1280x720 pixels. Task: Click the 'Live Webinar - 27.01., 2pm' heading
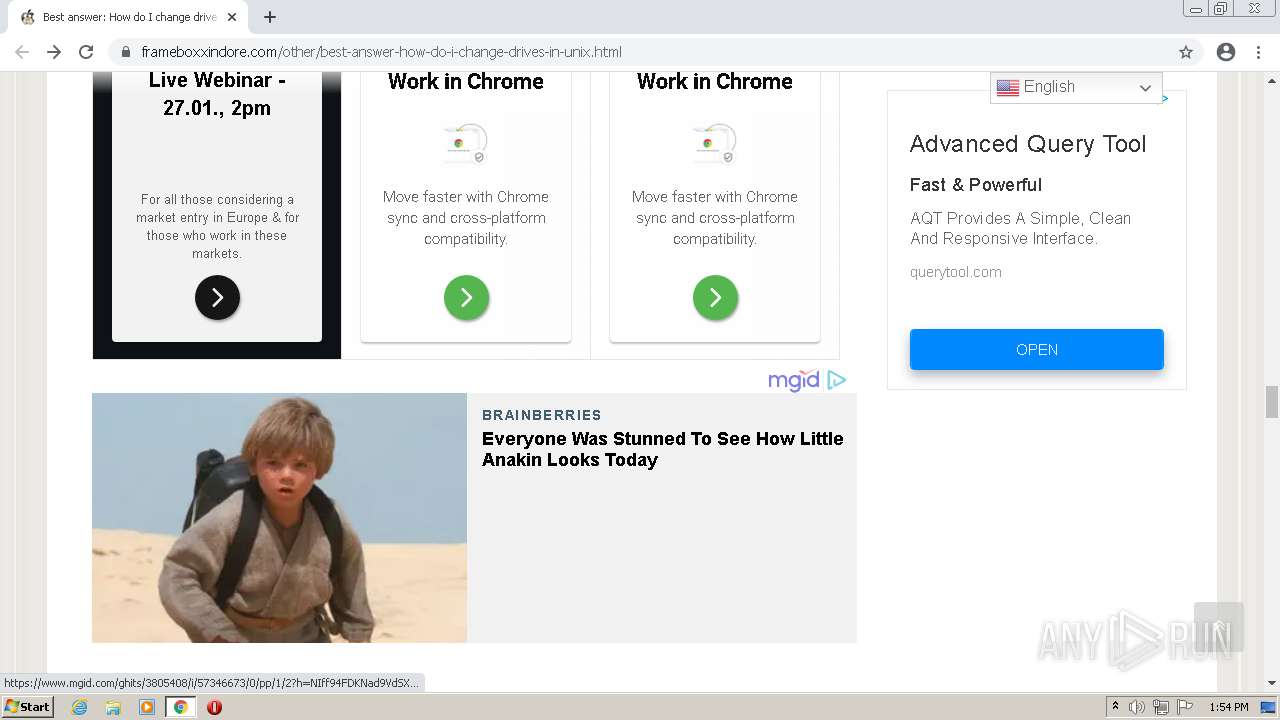[217, 94]
